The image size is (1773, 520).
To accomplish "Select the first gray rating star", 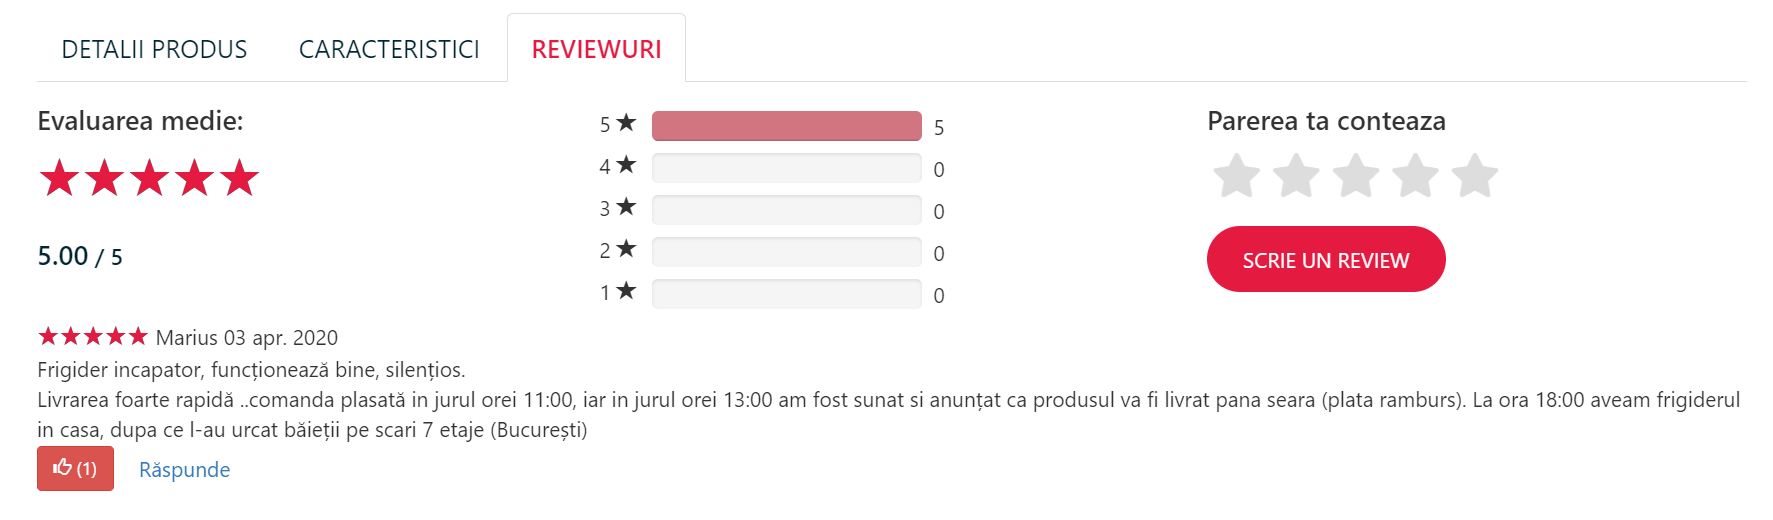I will click(x=1236, y=176).
